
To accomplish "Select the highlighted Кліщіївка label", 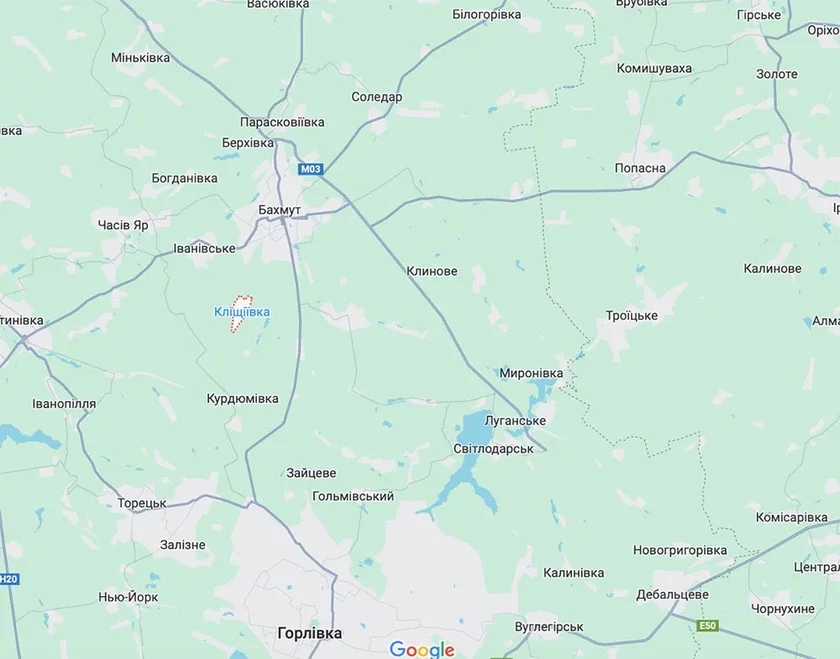I will coord(242,312).
